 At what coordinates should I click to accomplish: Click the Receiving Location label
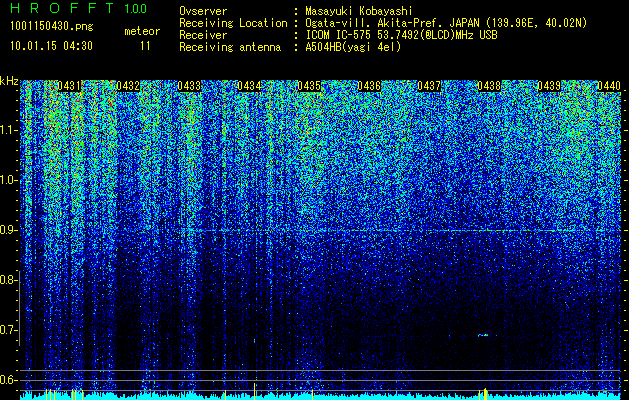point(233,23)
